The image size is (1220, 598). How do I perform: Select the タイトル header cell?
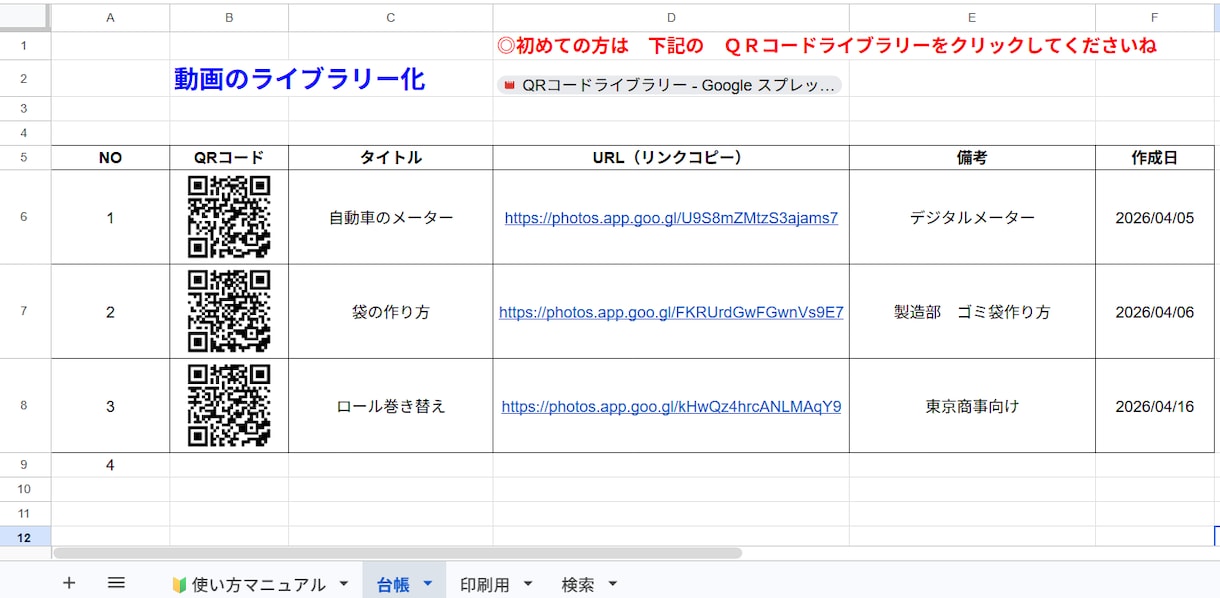(x=390, y=158)
